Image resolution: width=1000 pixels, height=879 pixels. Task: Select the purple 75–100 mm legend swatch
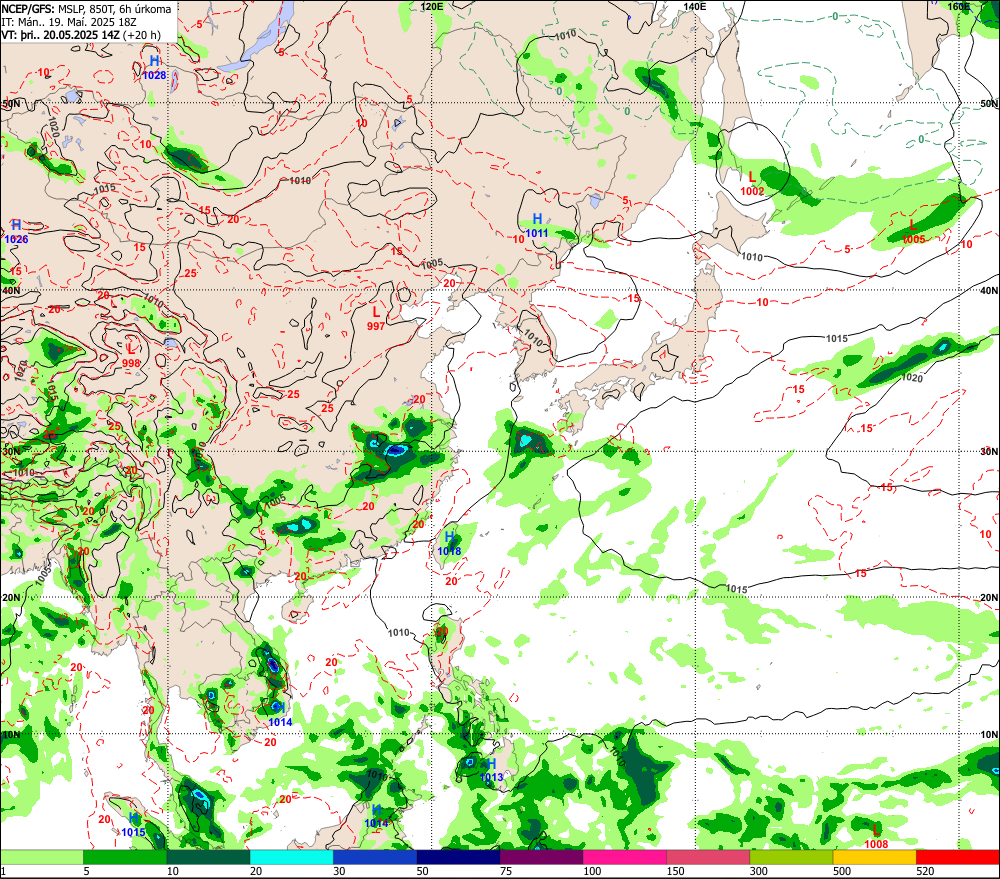[x=541, y=857]
